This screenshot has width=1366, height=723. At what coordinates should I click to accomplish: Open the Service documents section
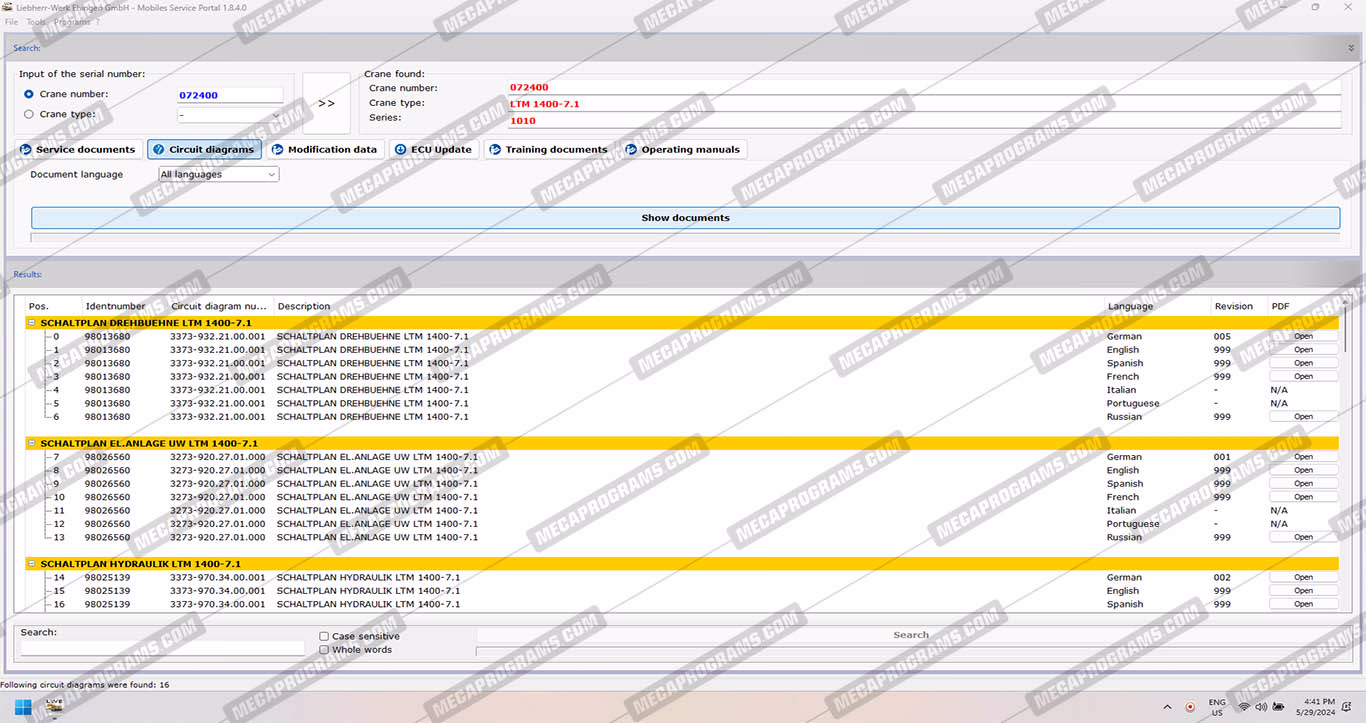click(x=77, y=150)
